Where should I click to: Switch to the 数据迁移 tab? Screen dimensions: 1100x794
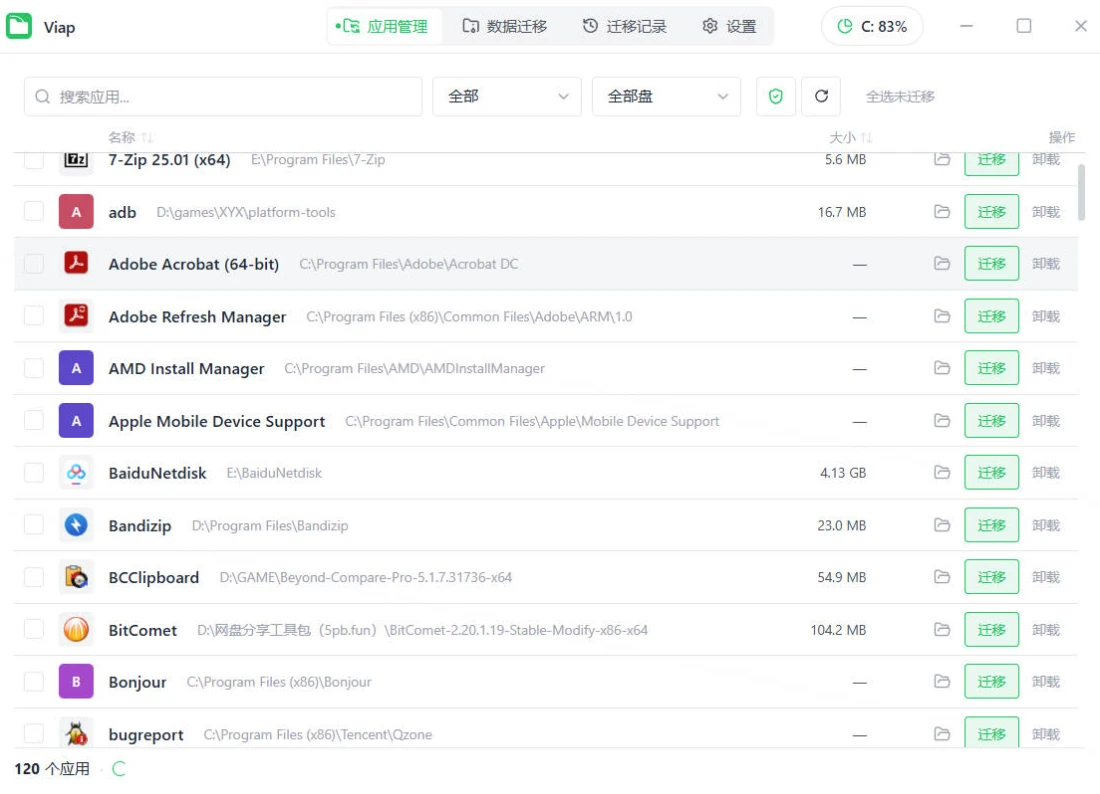504,27
